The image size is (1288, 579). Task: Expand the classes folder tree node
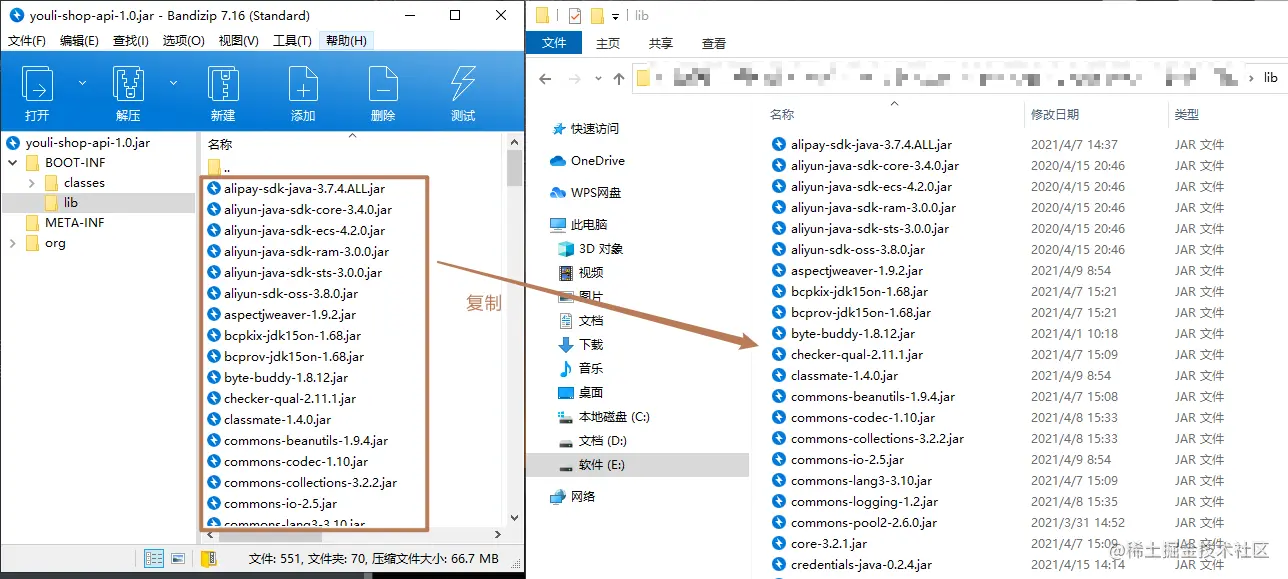click(31, 183)
